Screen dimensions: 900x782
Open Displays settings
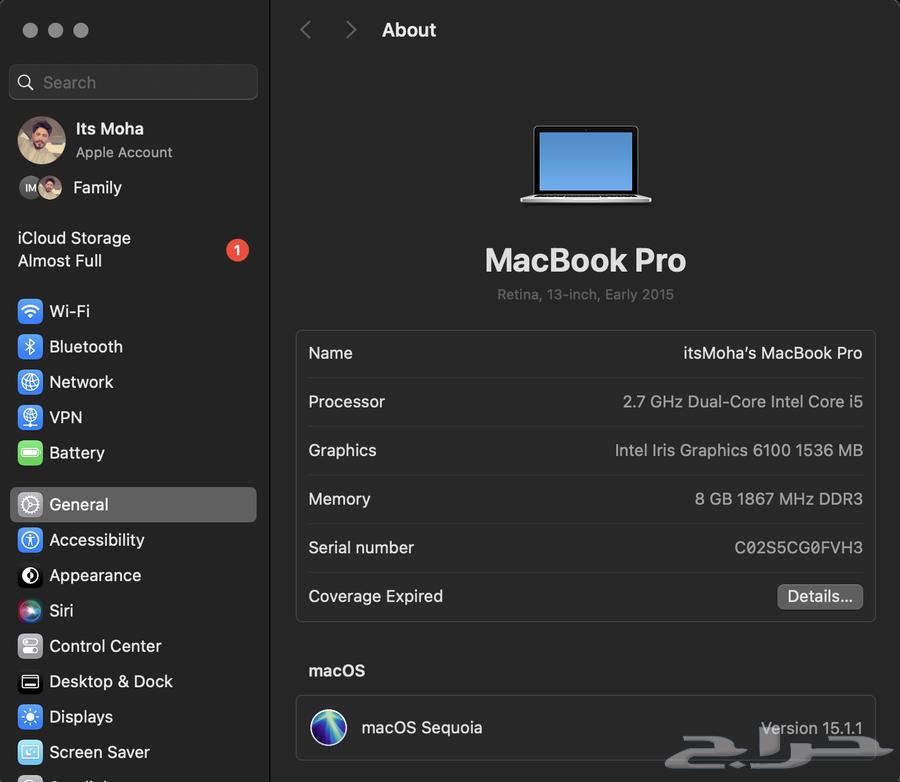click(80, 717)
